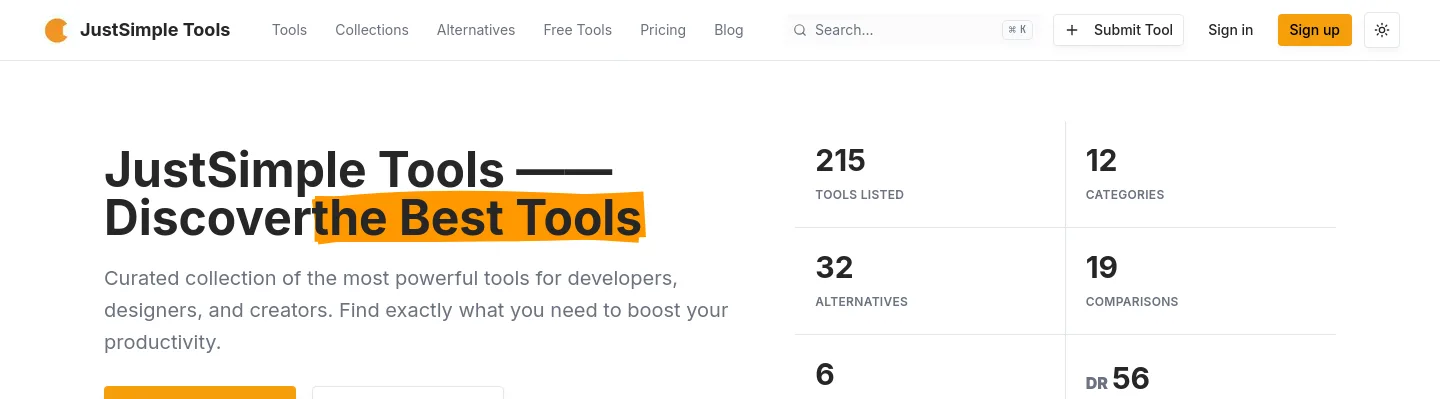Open the Pricing page

(663, 30)
